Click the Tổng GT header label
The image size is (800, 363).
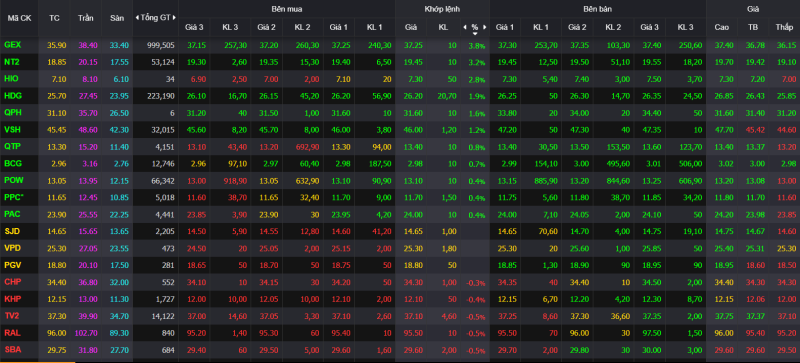pyautogui.click(x=156, y=17)
